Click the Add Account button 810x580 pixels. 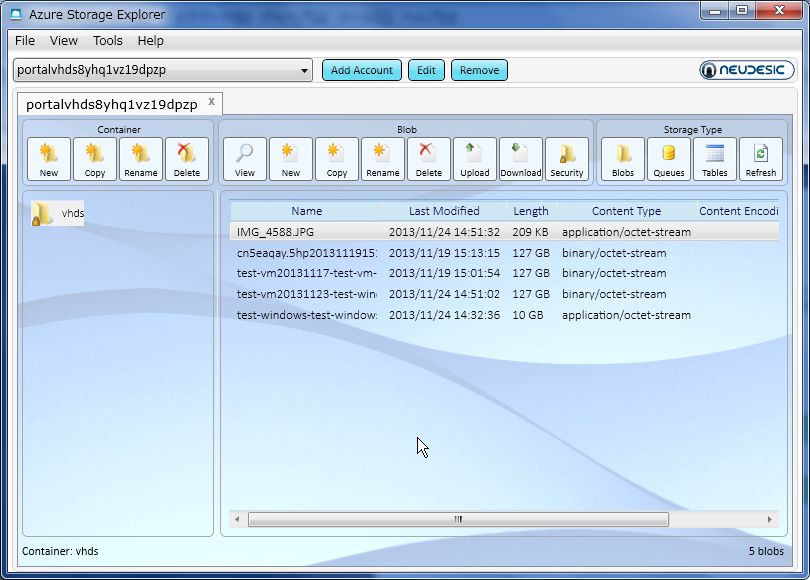point(362,70)
